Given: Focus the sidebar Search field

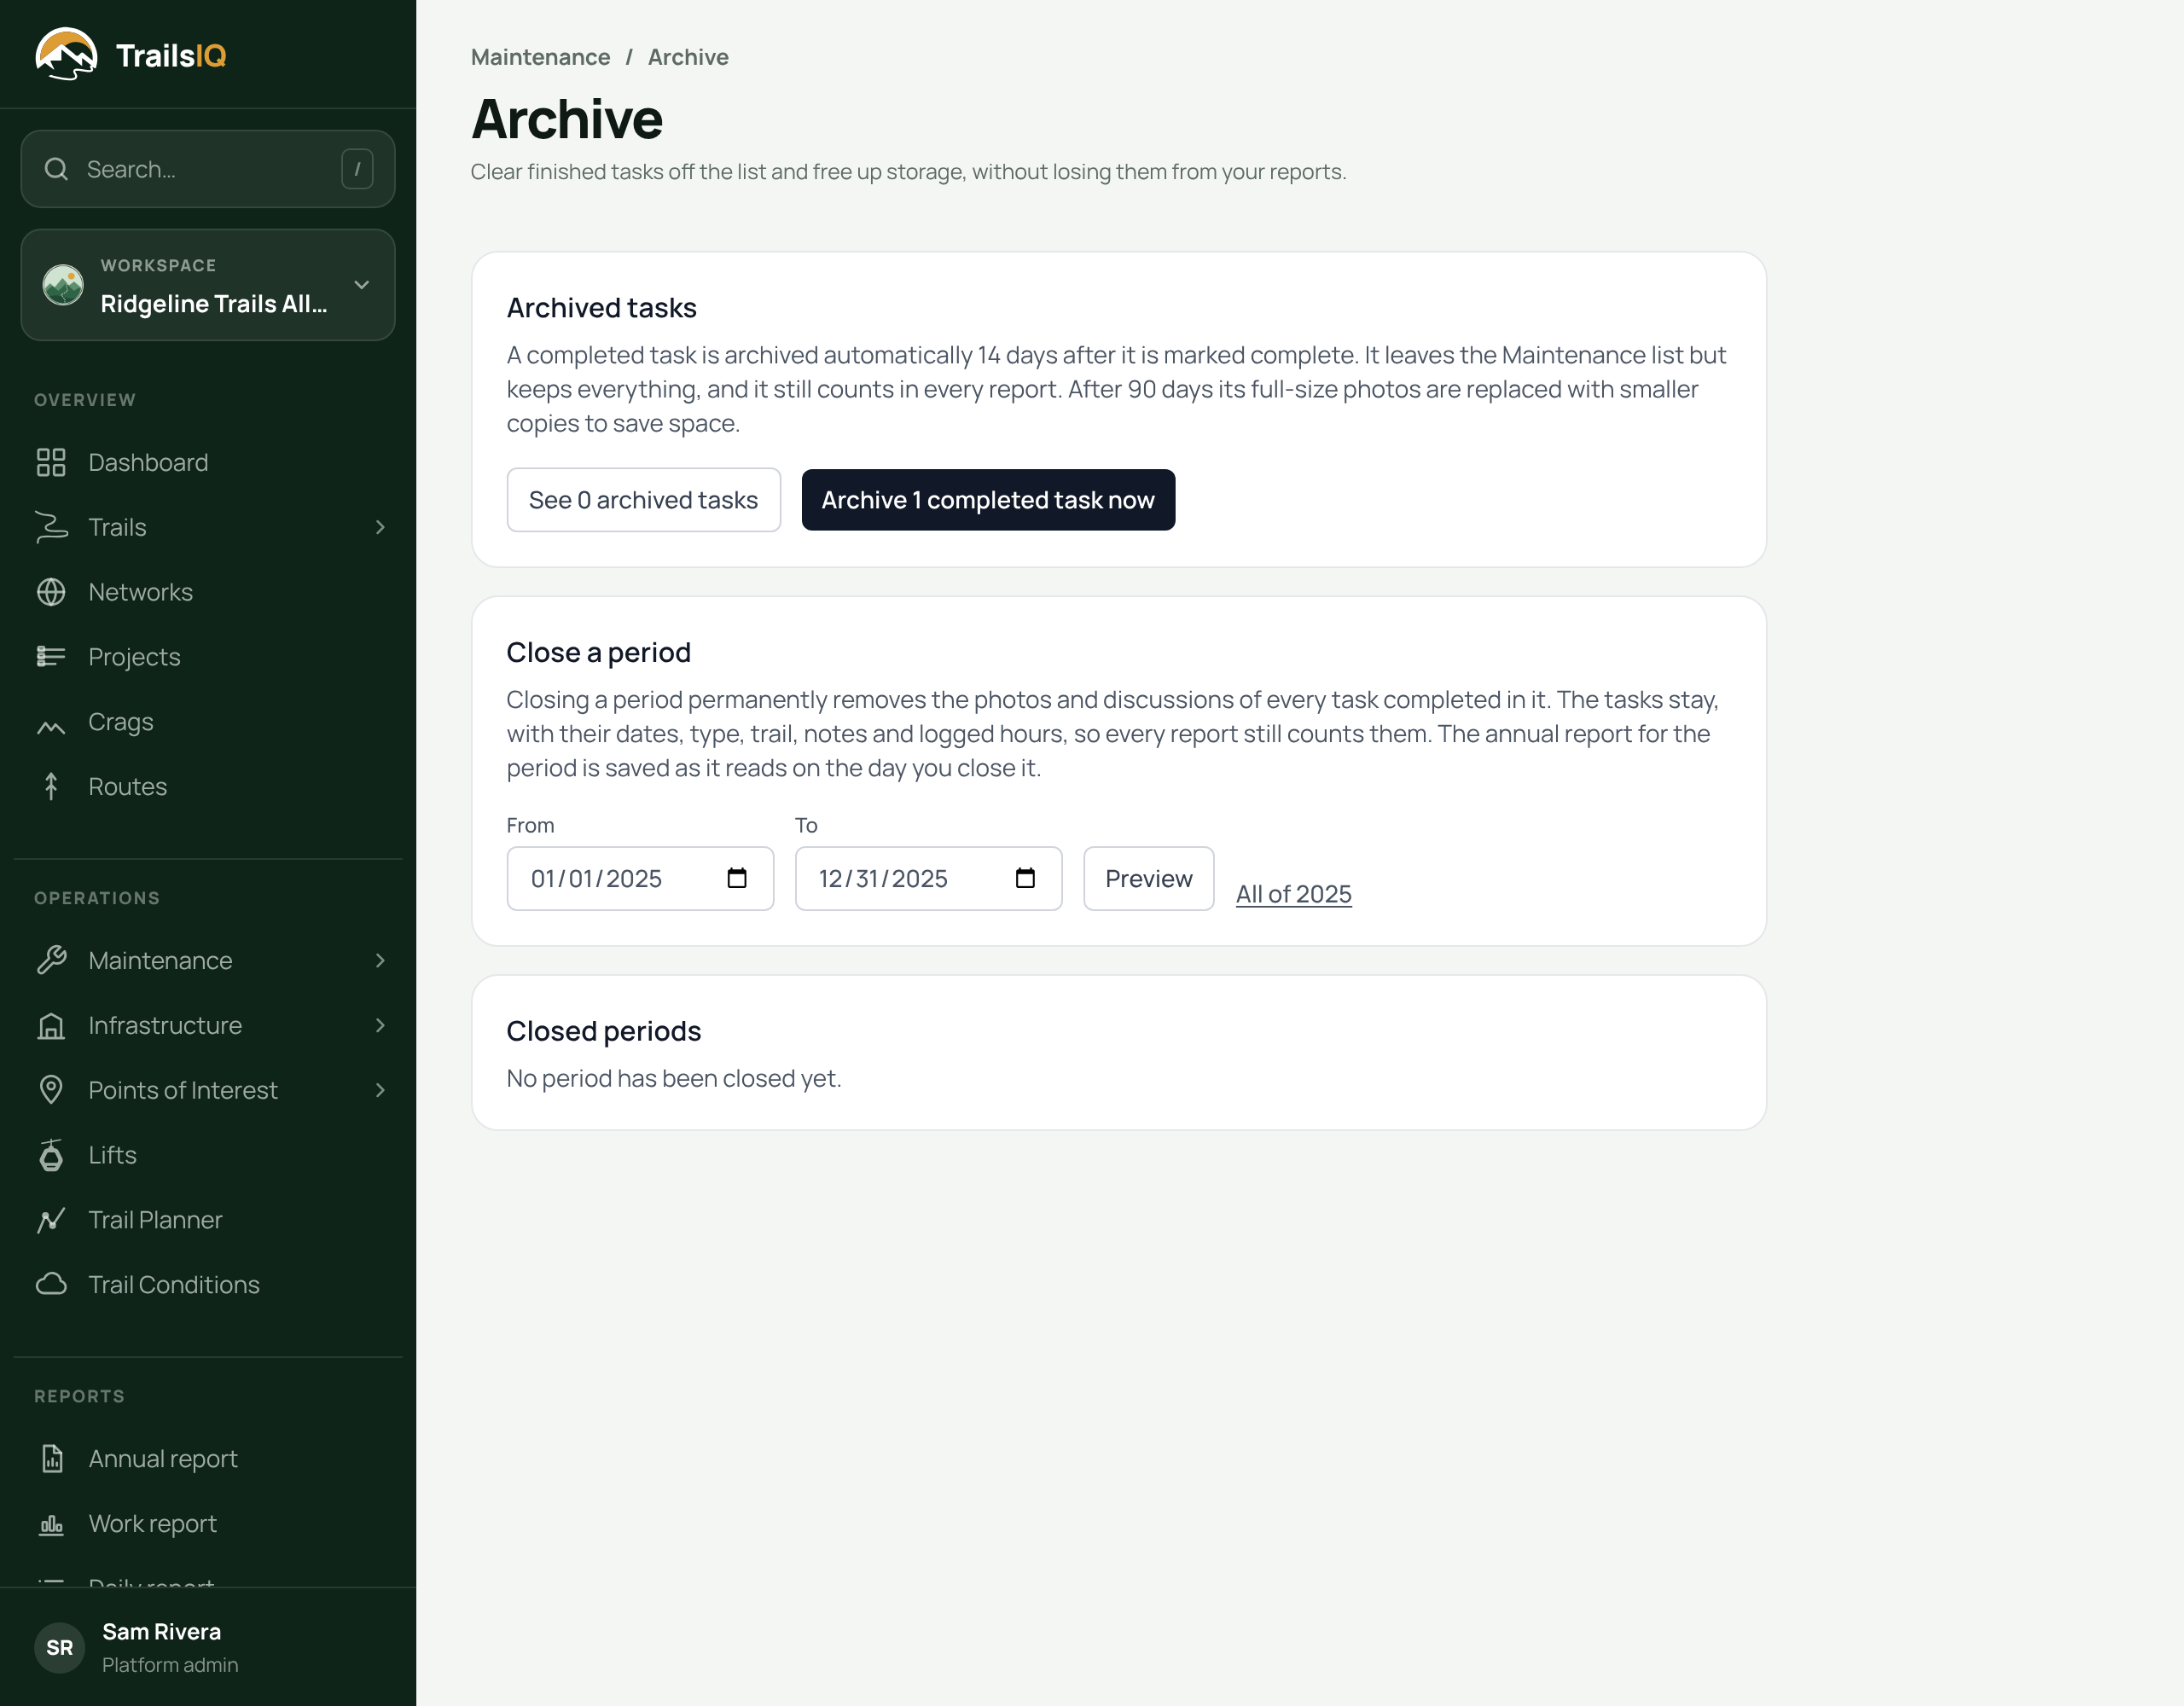Looking at the screenshot, I should point(208,169).
